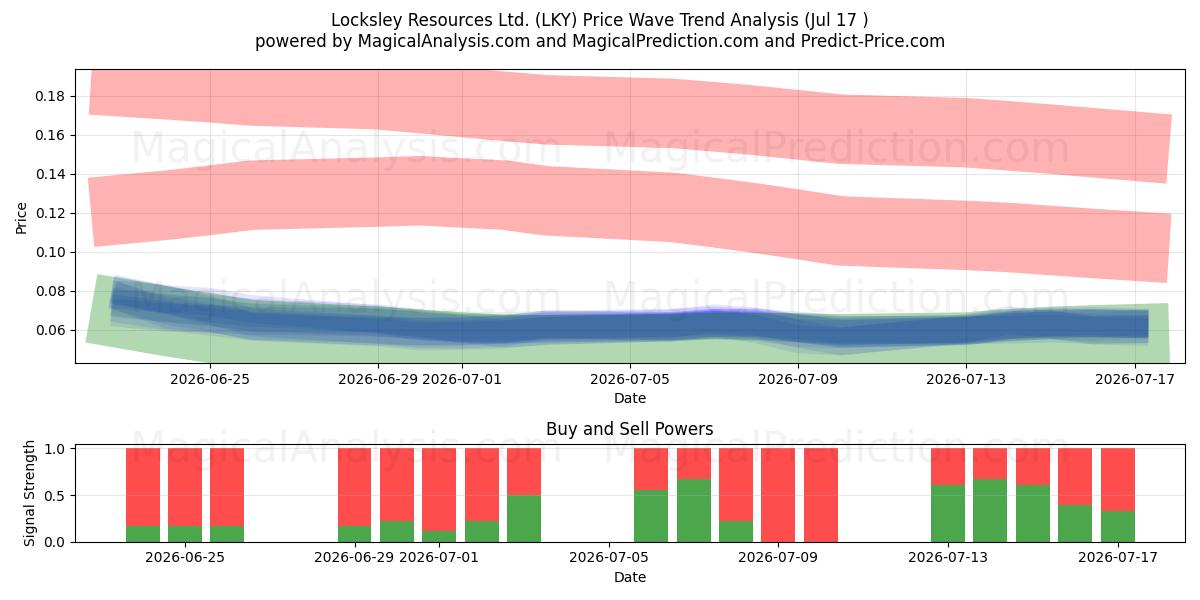Select the 0.16 price axis tick
Image resolution: width=1200 pixels, height=600 pixels.
[51, 135]
